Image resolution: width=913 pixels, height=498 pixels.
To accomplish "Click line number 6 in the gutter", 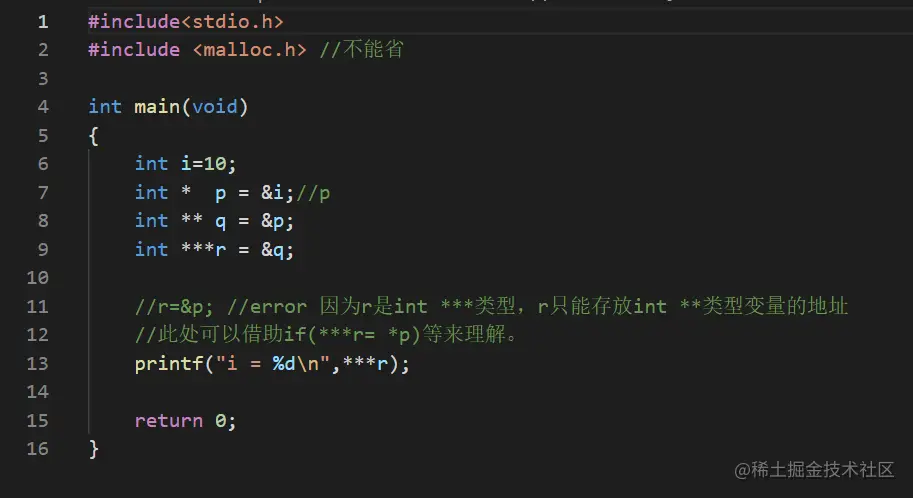I will pyautogui.click(x=43, y=164).
